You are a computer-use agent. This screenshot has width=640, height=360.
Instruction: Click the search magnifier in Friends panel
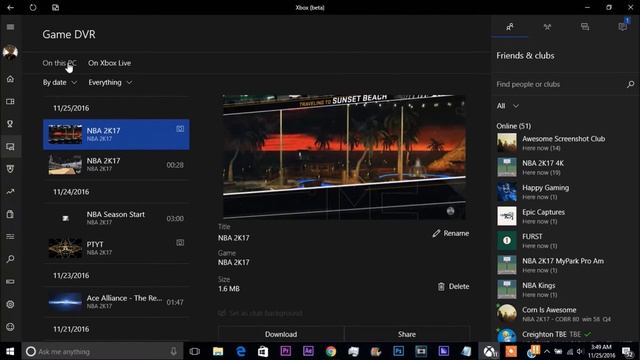click(630, 84)
